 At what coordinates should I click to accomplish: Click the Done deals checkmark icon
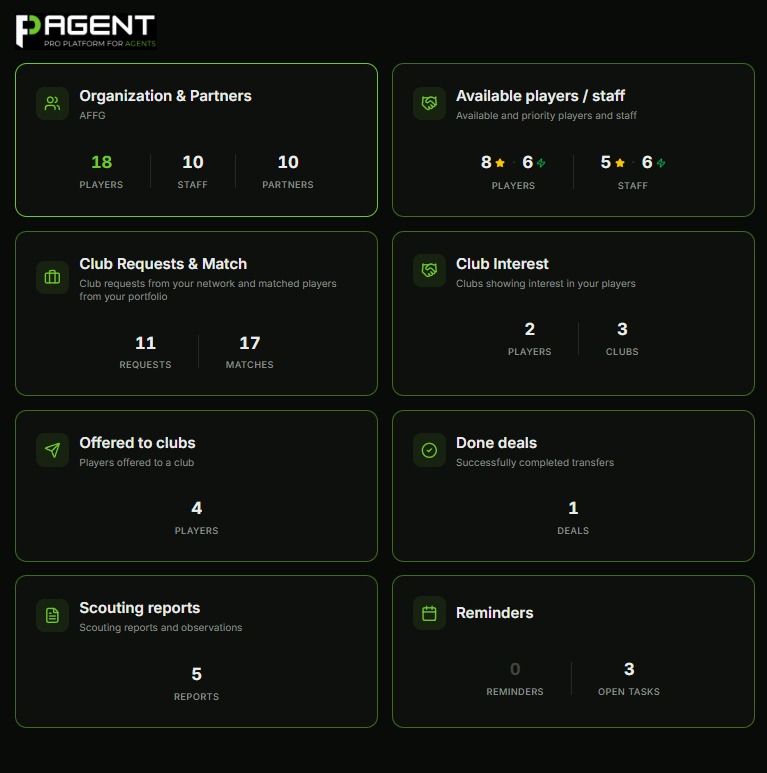(429, 450)
